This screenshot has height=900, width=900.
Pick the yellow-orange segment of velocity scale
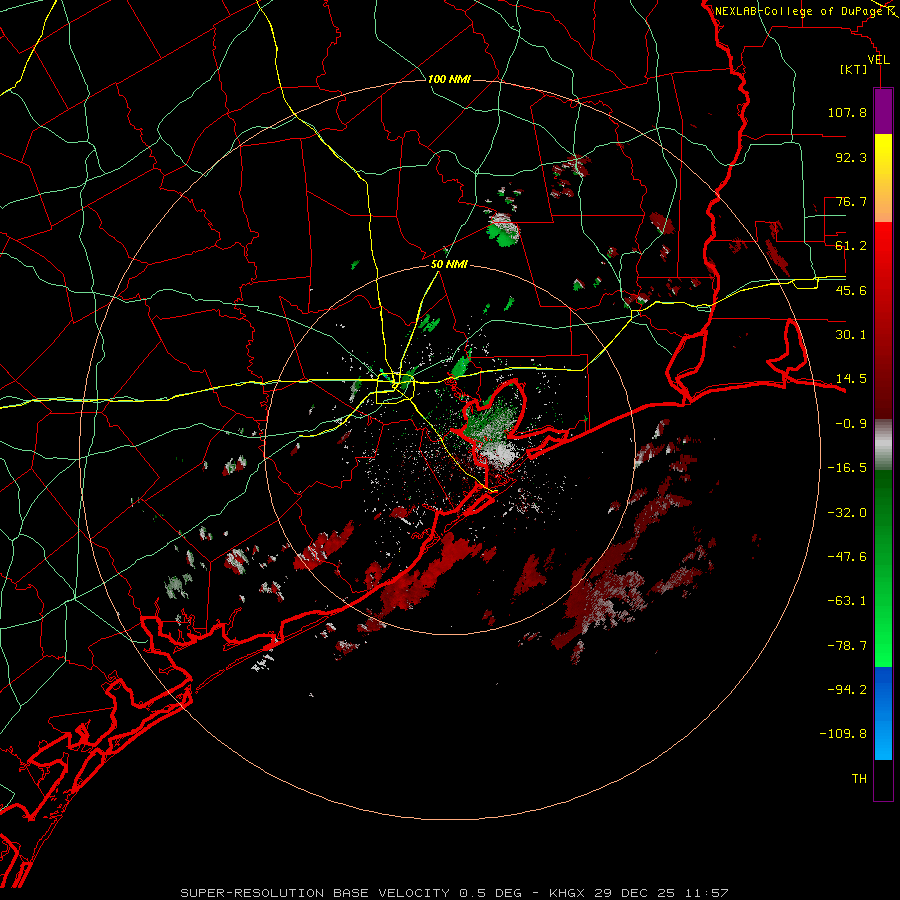click(883, 178)
